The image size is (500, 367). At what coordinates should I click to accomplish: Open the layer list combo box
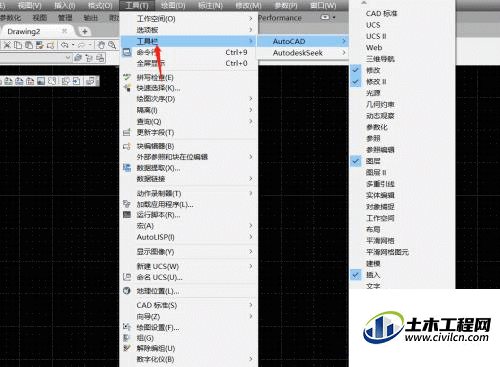coord(35,58)
